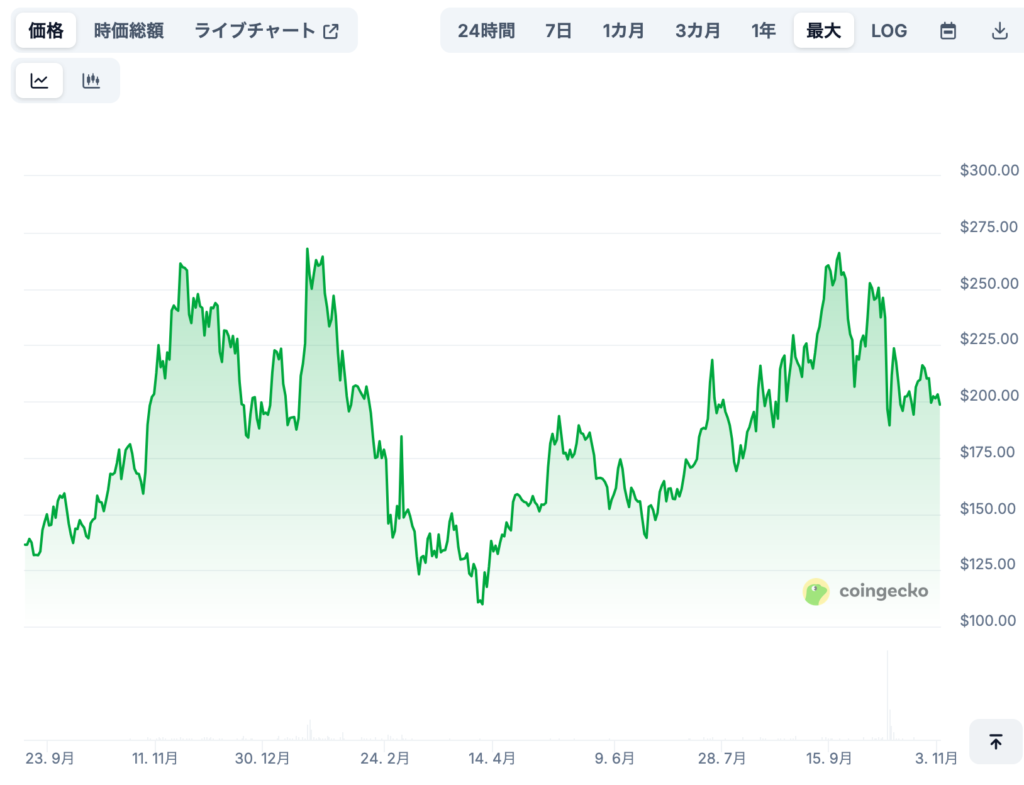Show the 7日 chart range
1024x785 pixels.
click(558, 30)
